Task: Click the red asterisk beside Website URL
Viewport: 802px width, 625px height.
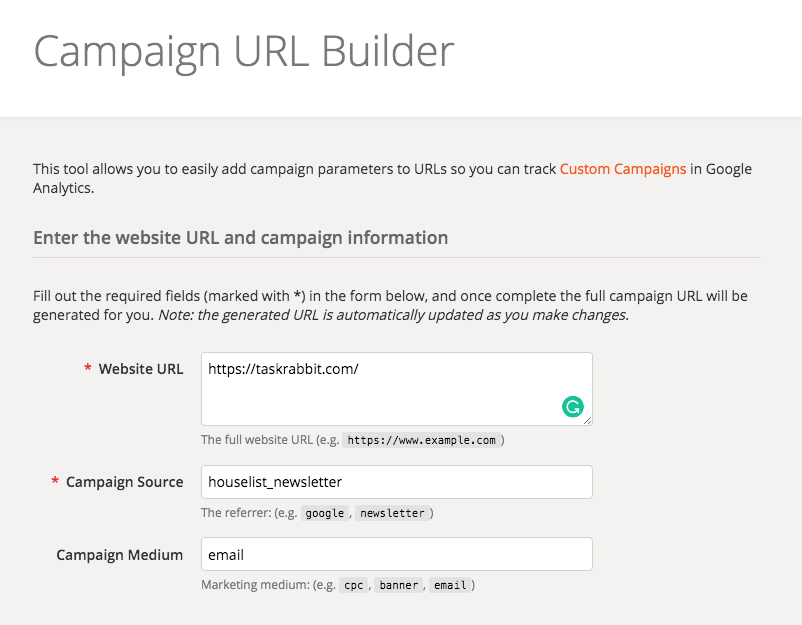Action: point(88,368)
